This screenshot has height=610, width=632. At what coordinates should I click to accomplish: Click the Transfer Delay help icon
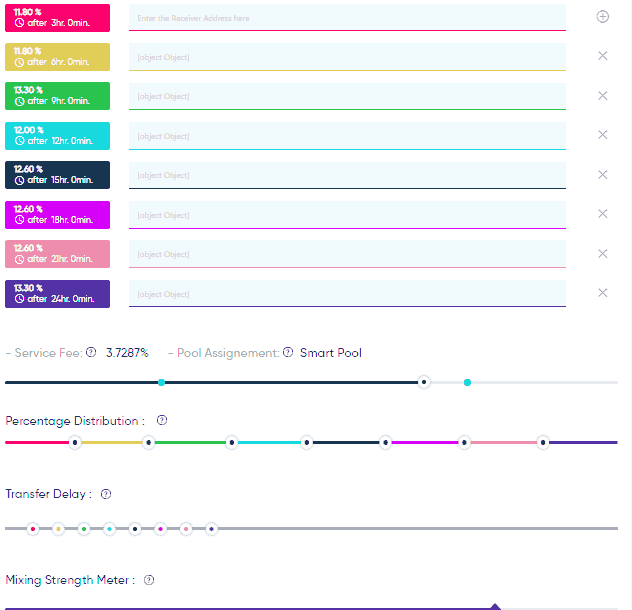tap(106, 494)
